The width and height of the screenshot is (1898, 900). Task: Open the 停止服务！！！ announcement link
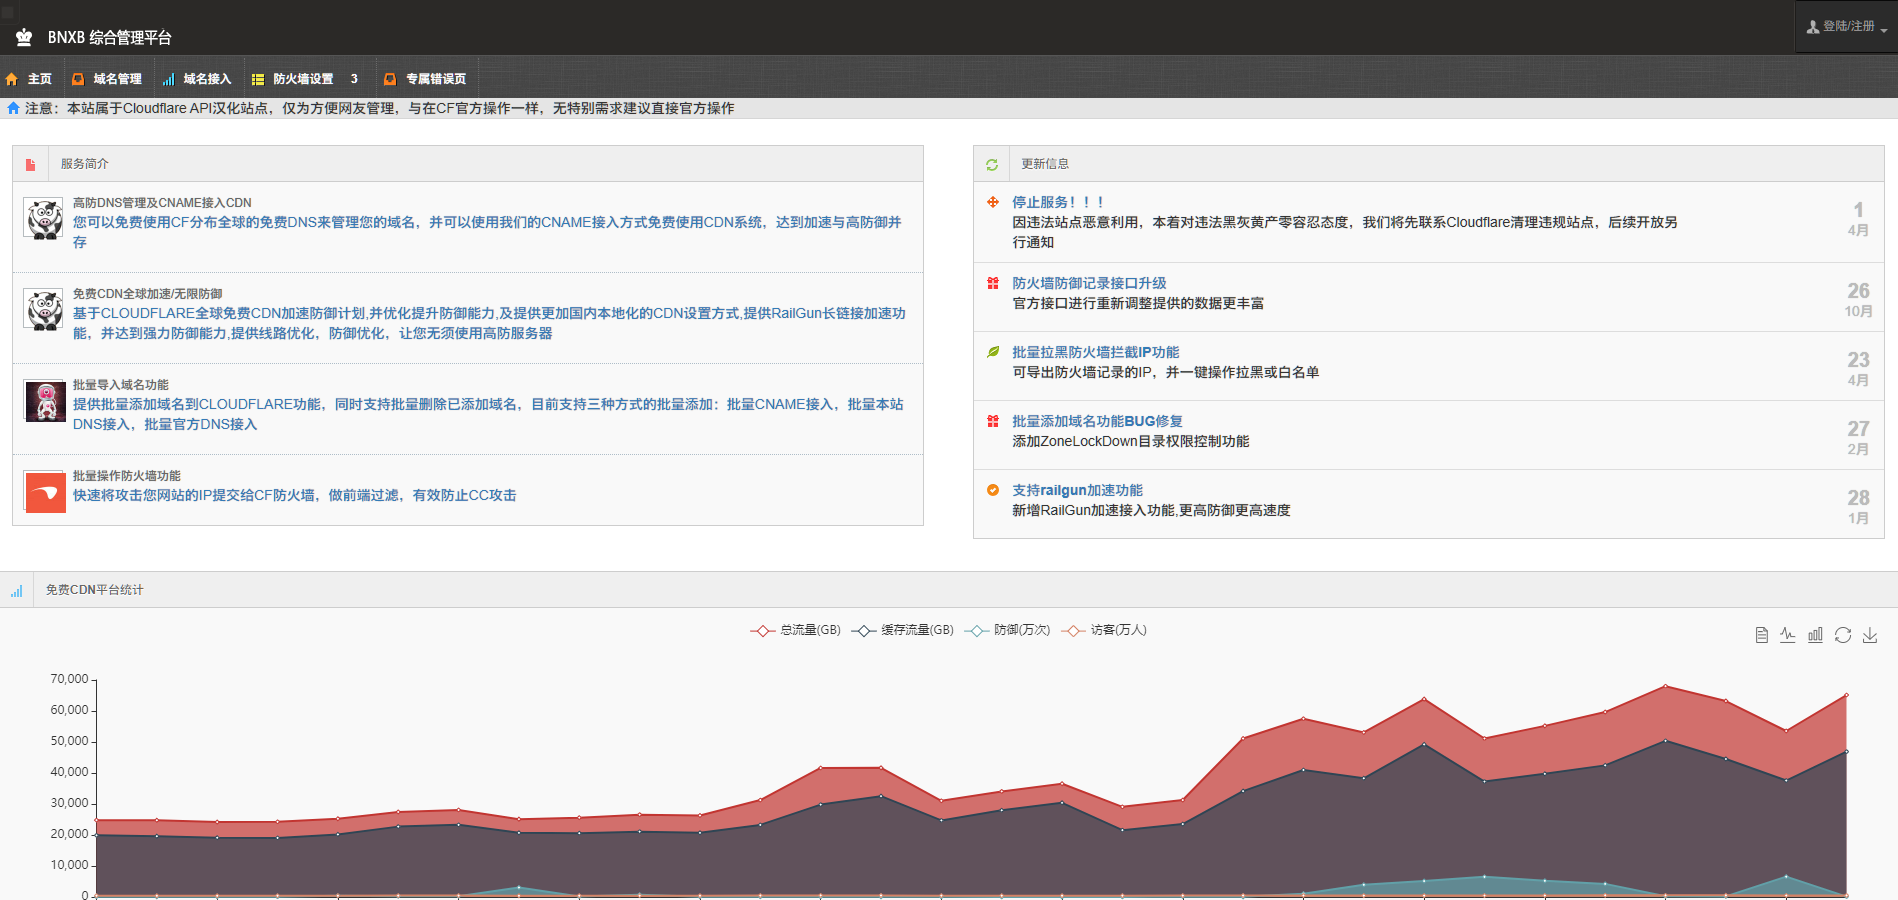[x=1057, y=202]
